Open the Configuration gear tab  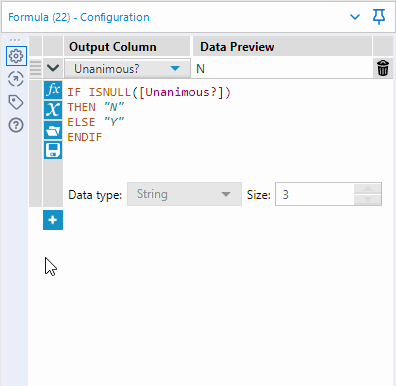(16, 56)
